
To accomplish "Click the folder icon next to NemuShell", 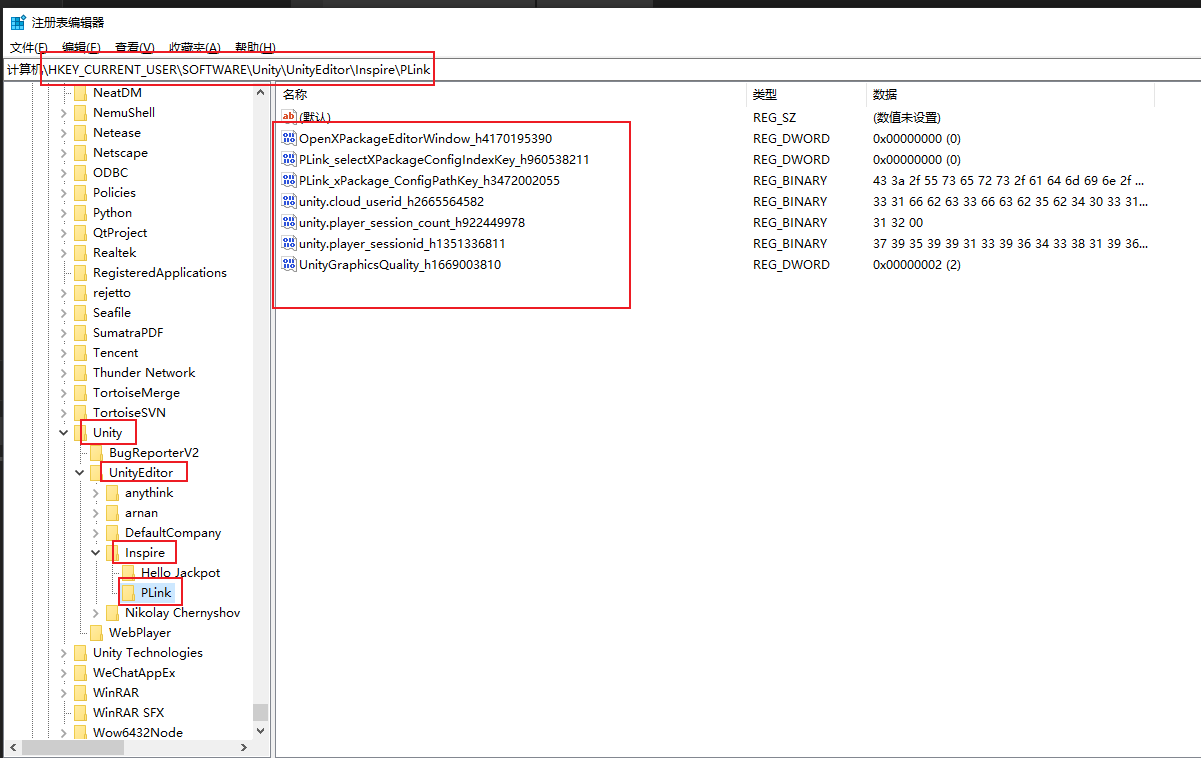I will coord(80,113).
